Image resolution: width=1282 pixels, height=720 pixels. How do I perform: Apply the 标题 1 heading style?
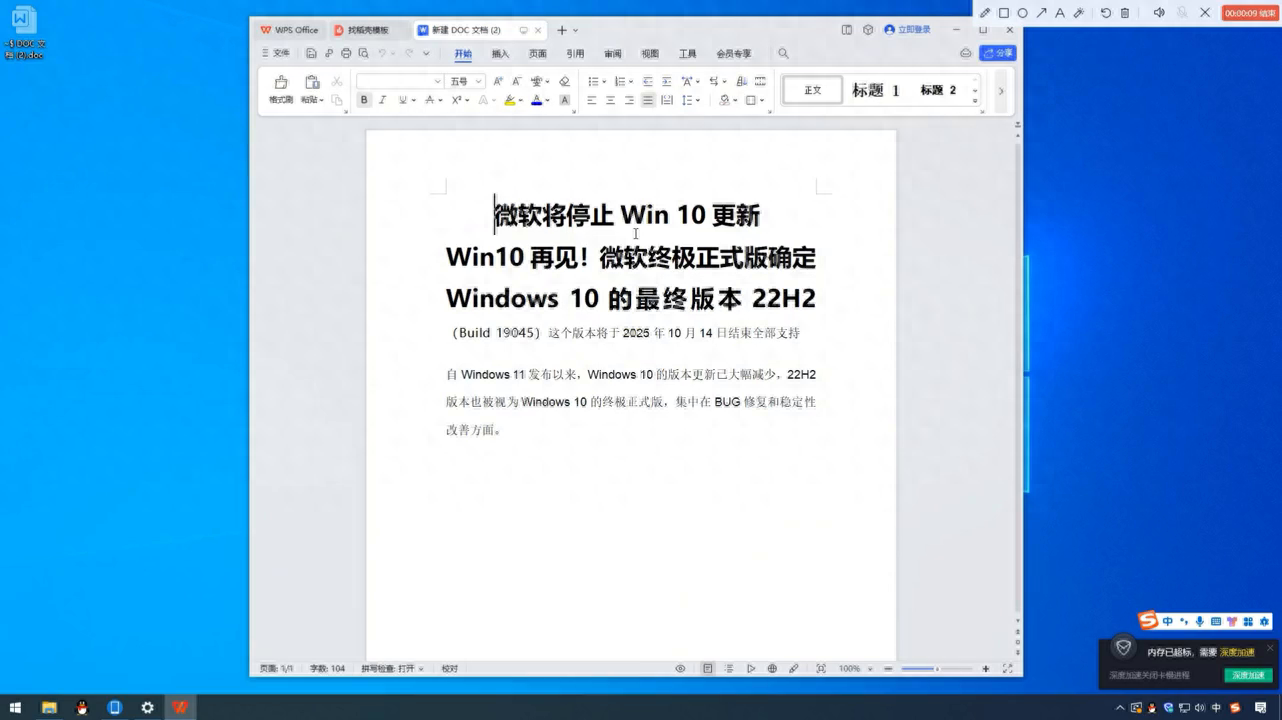(x=875, y=90)
